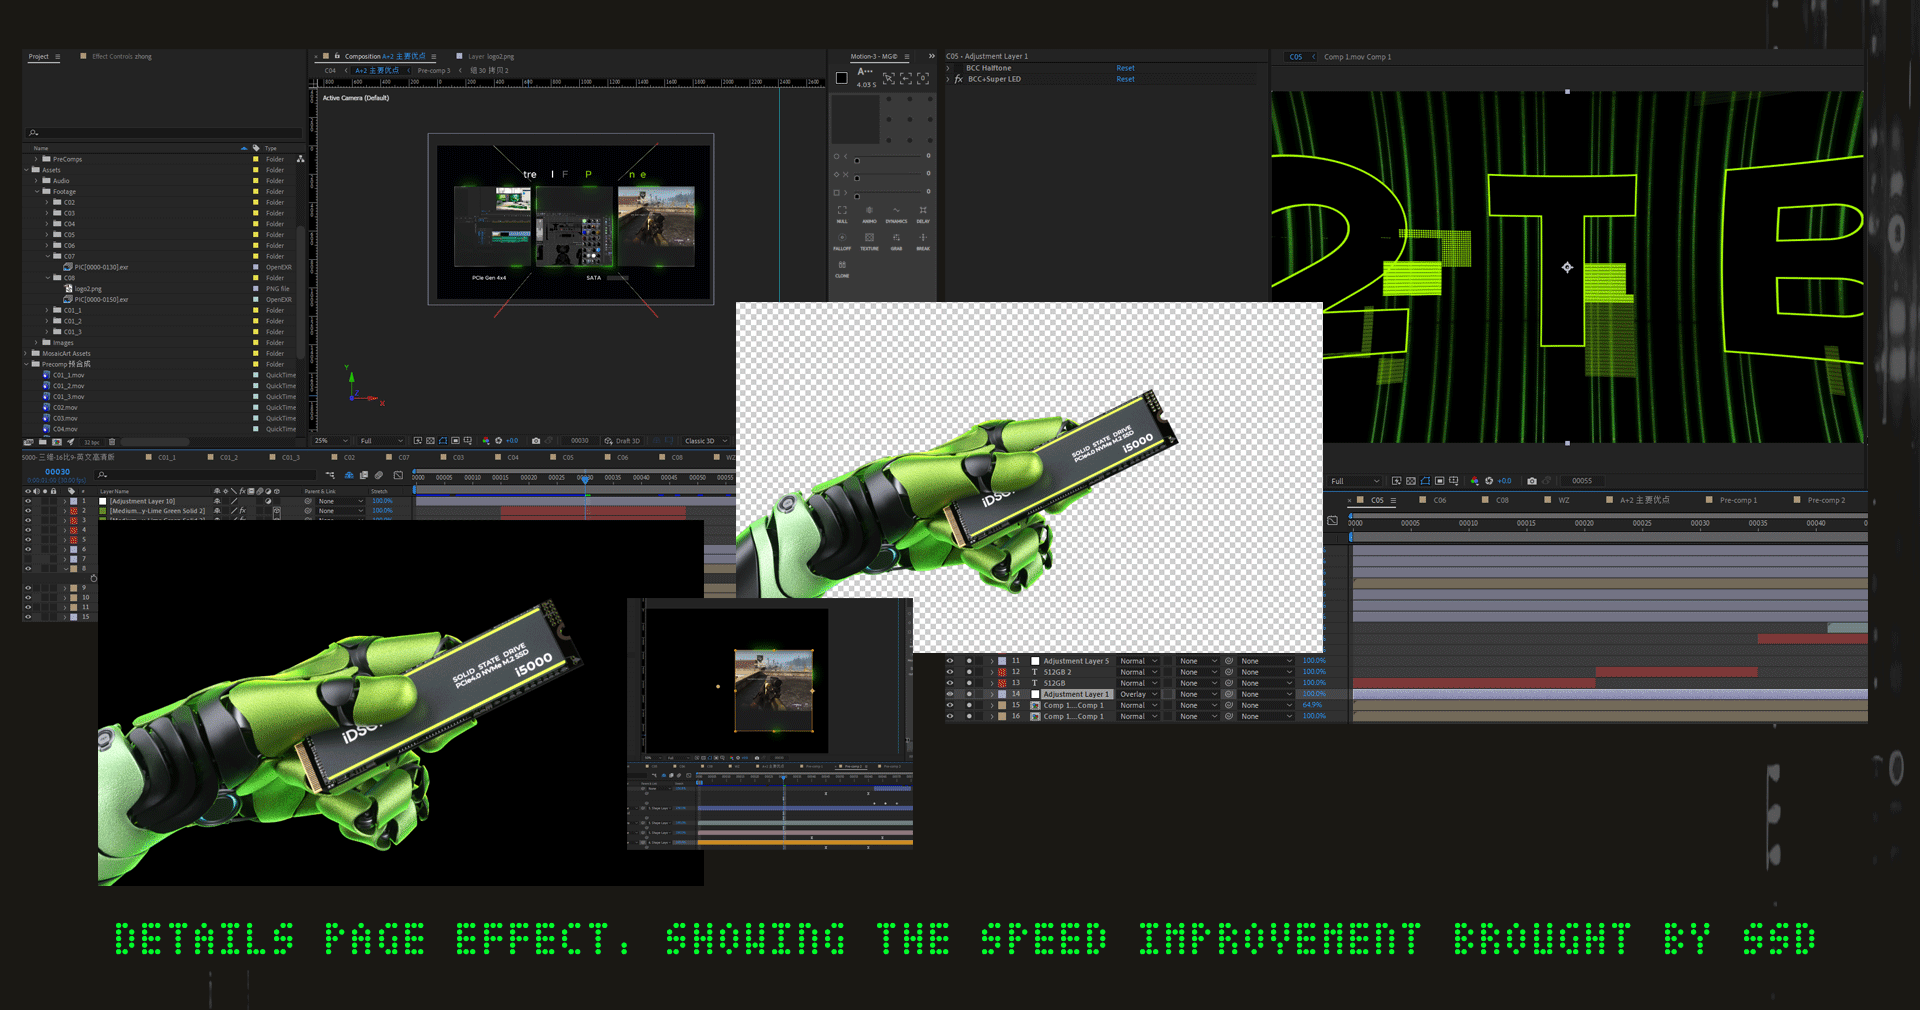Click the Falloff tool in Motion-3
The height and width of the screenshot is (1010, 1920).
(x=842, y=241)
